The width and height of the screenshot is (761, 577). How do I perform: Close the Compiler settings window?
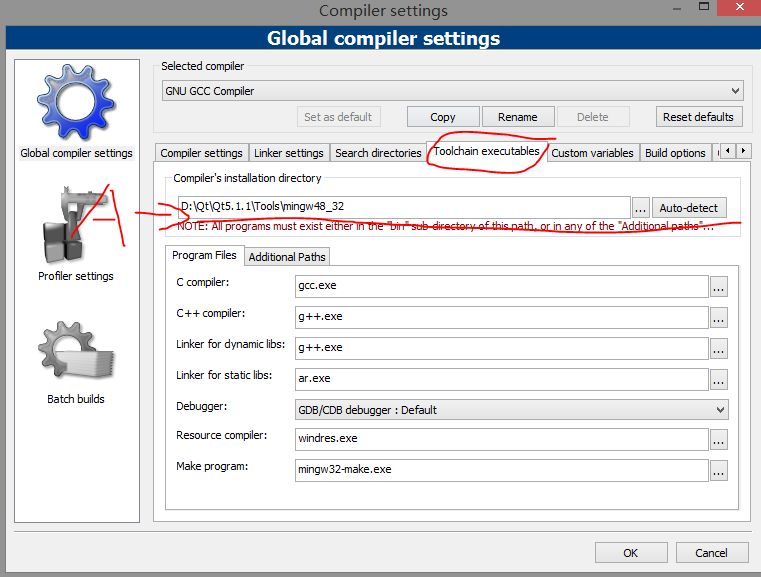[x=739, y=7]
